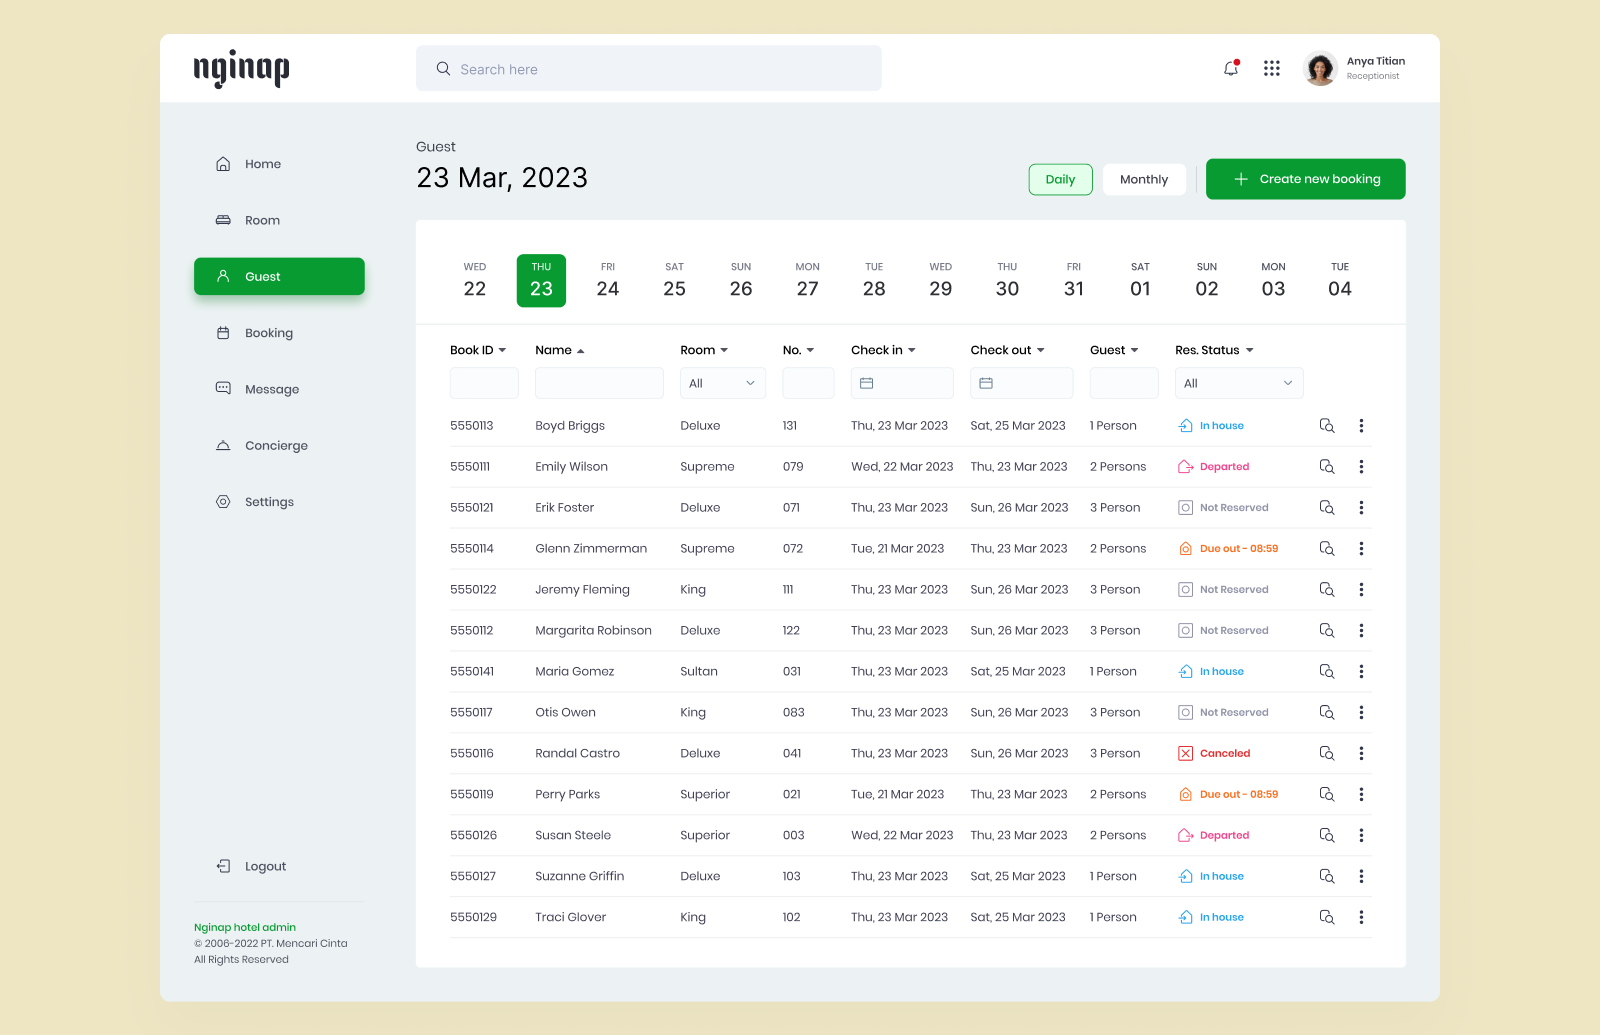Open the Room filter dropdown showing All
Viewport: 1600px width, 1035px height.
pyautogui.click(x=722, y=383)
